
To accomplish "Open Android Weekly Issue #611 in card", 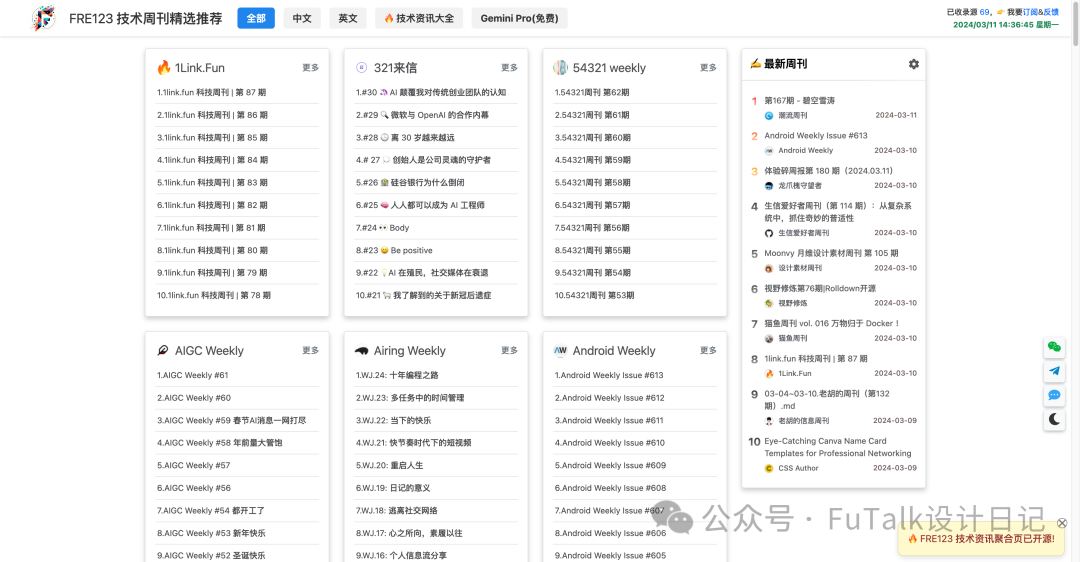I will (609, 420).
